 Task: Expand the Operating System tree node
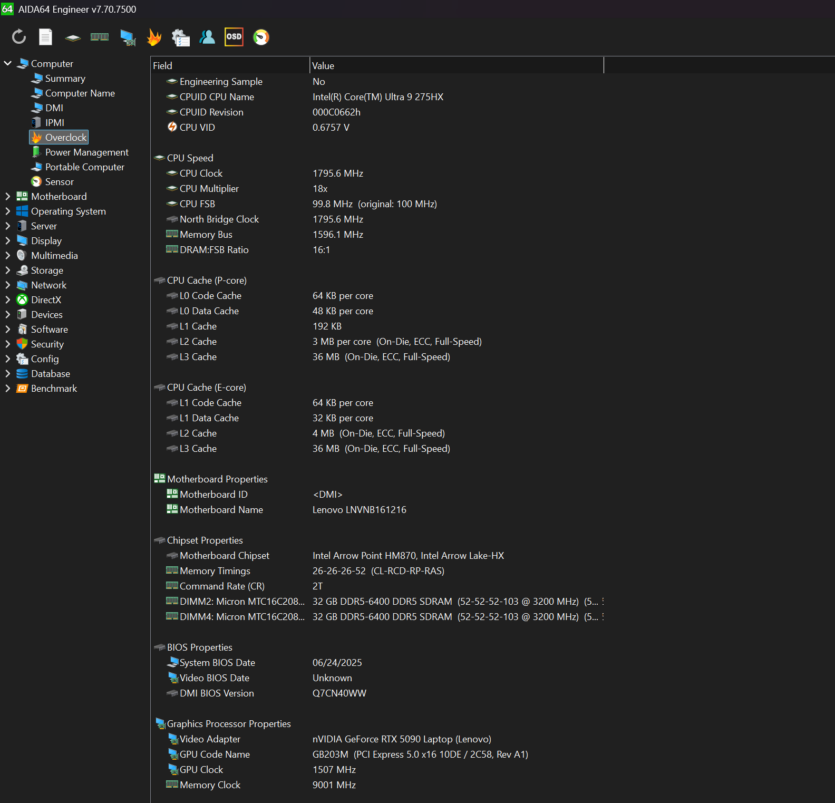click(7, 211)
